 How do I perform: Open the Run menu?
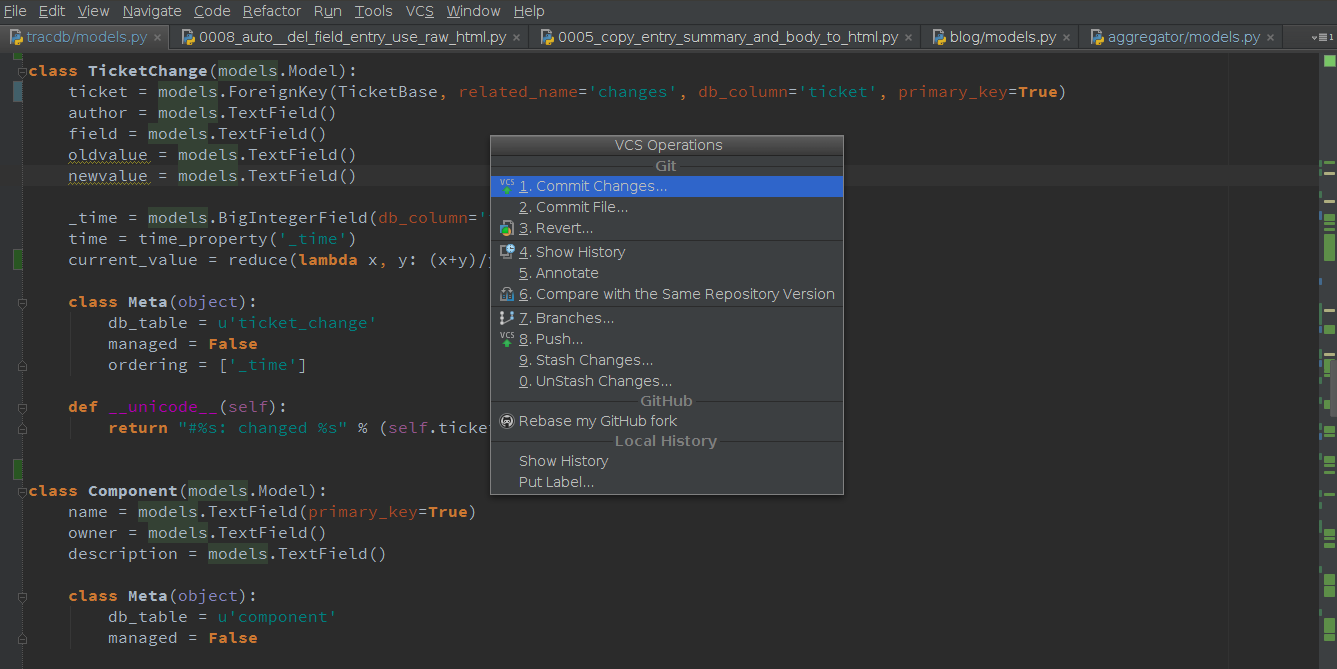327,11
